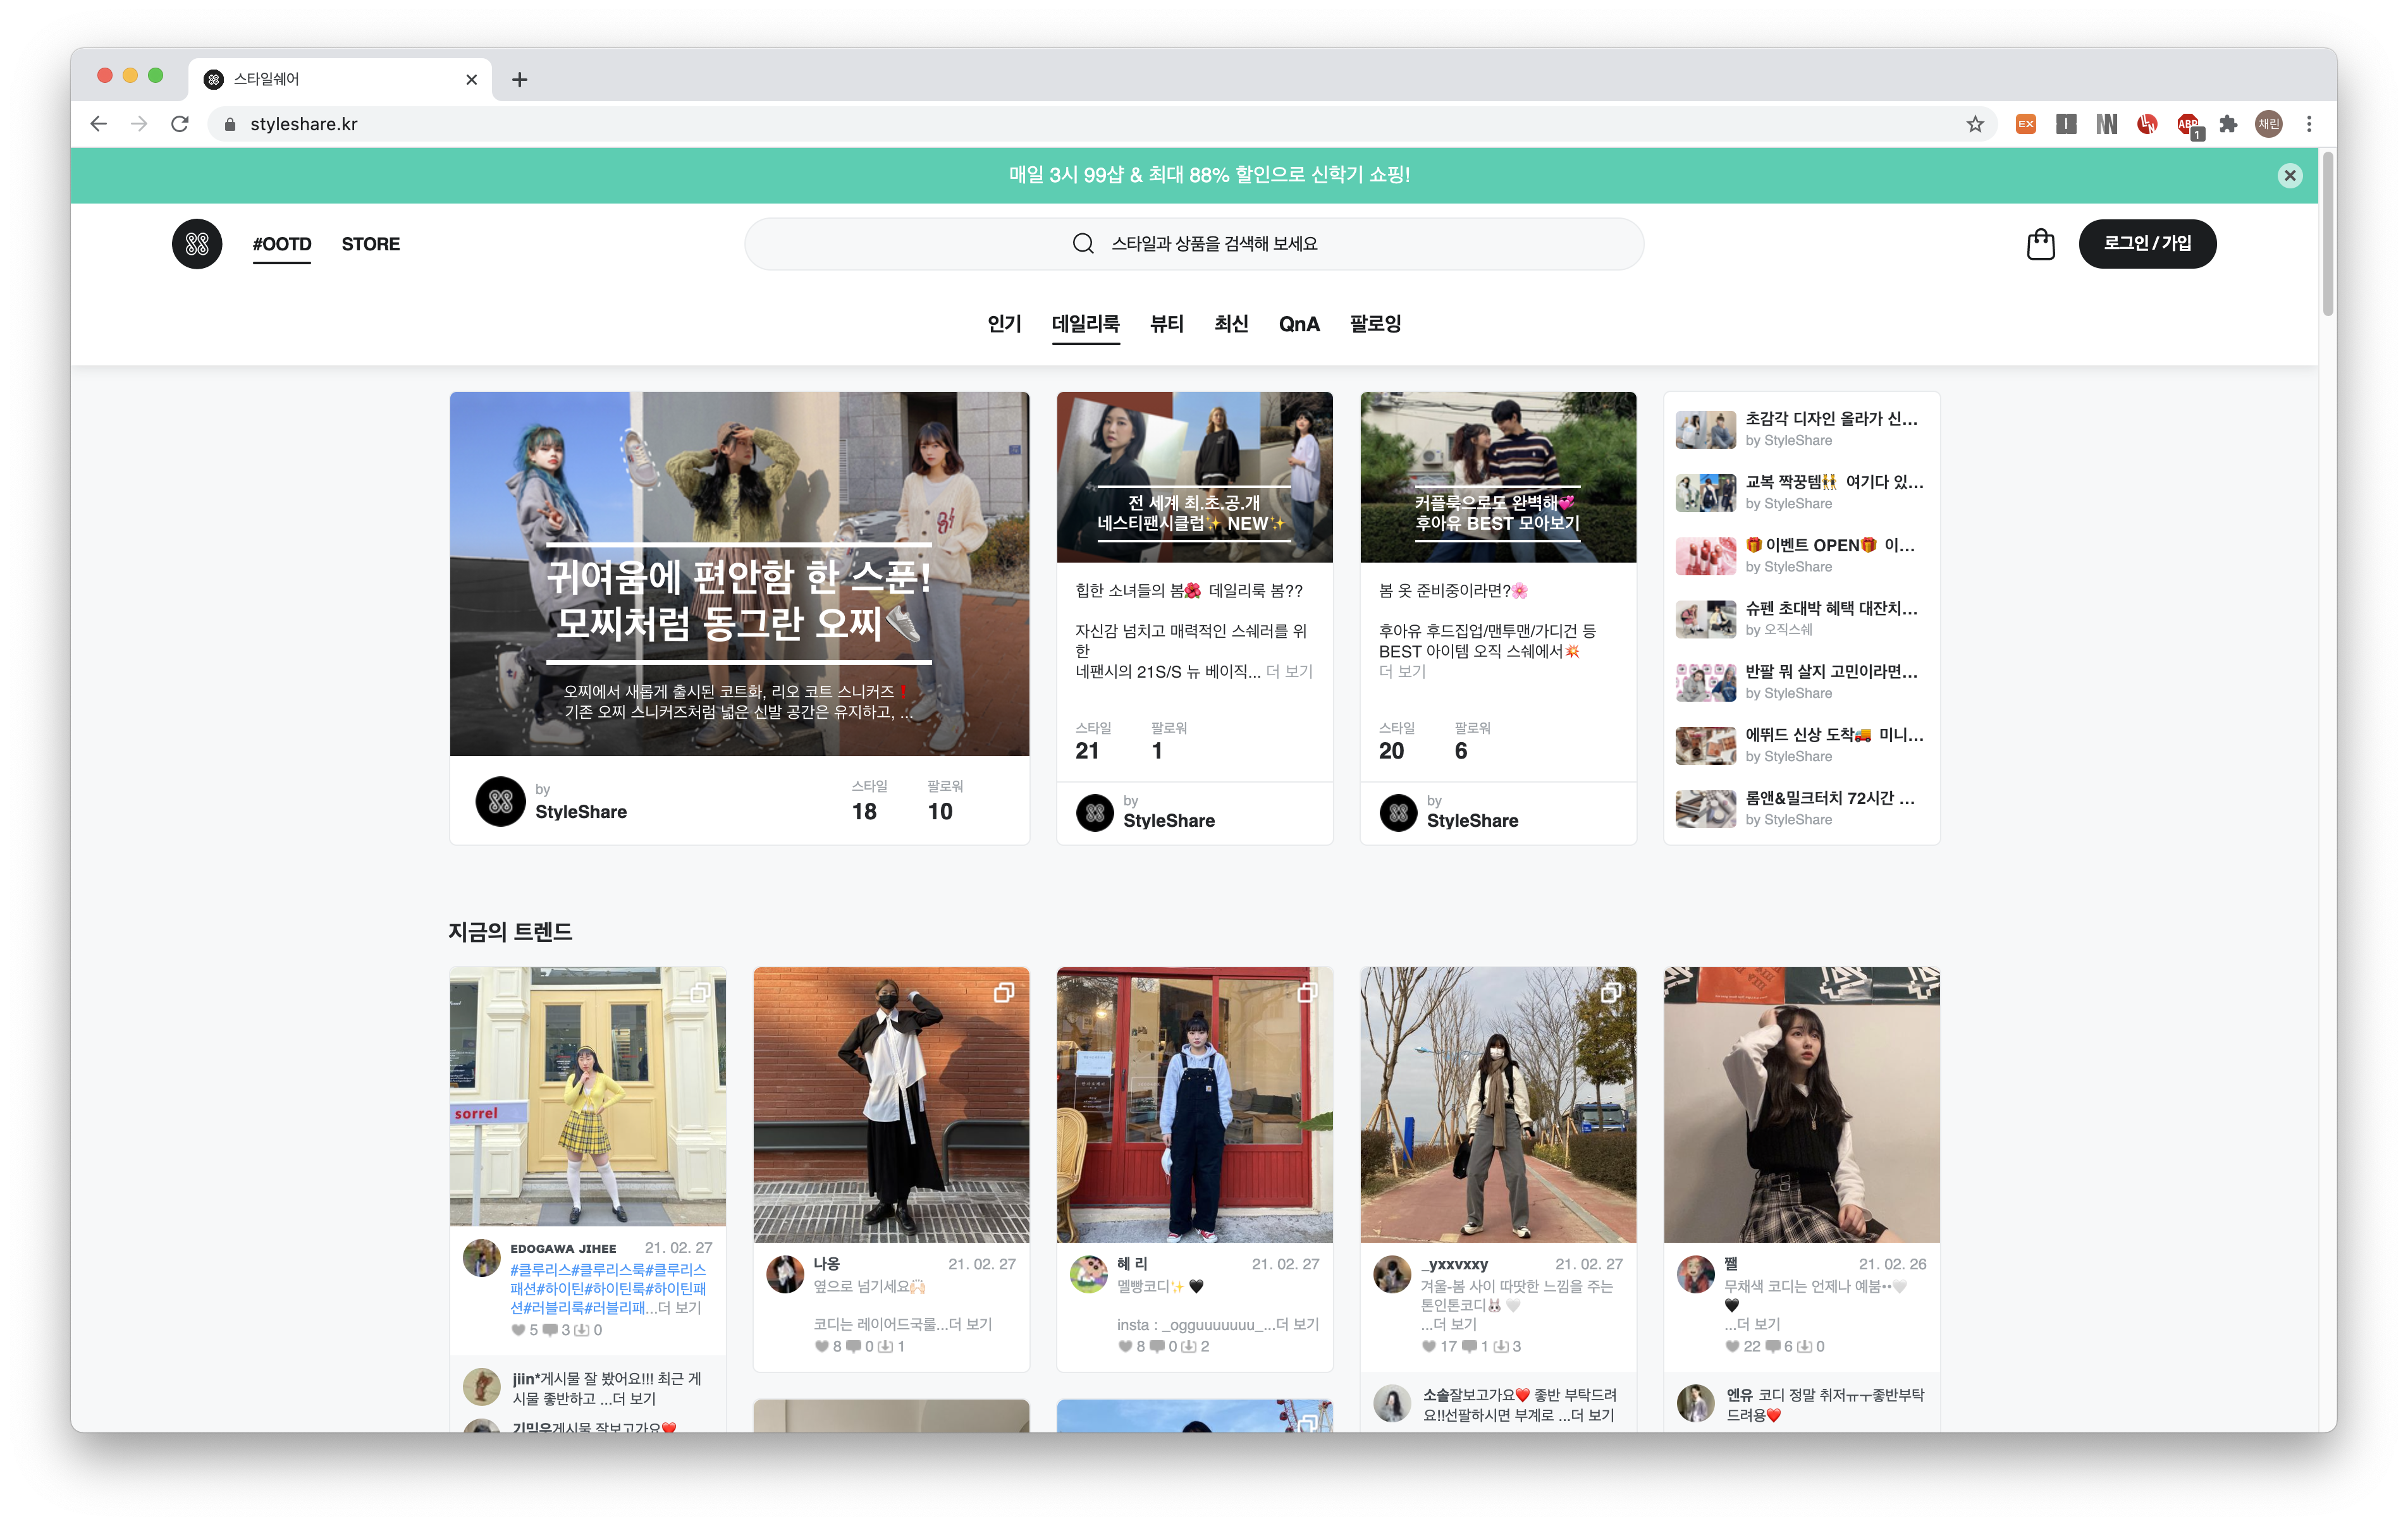This screenshot has height=1526, width=2408.
Task: Bookmark page with star icon
Action: click(x=1975, y=124)
